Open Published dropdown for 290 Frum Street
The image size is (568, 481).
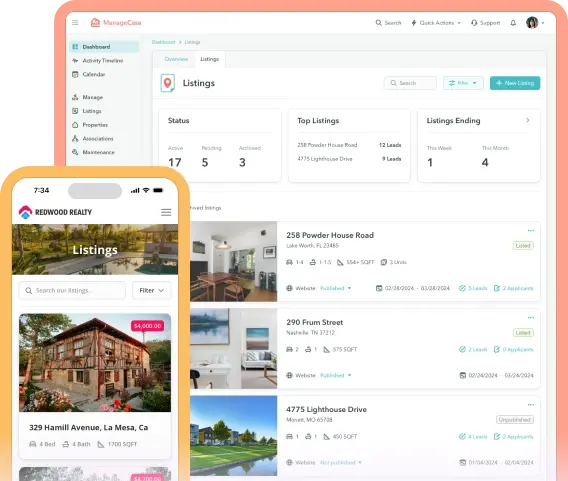(x=335, y=375)
